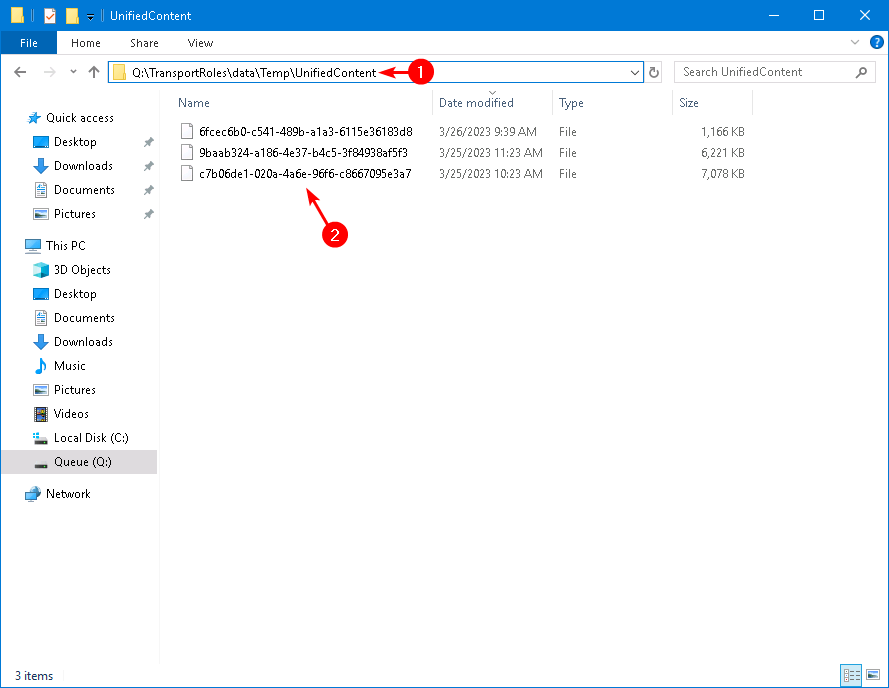Click the Back navigation arrow
This screenshot has width=889, height=688.
tap(20, 72)
